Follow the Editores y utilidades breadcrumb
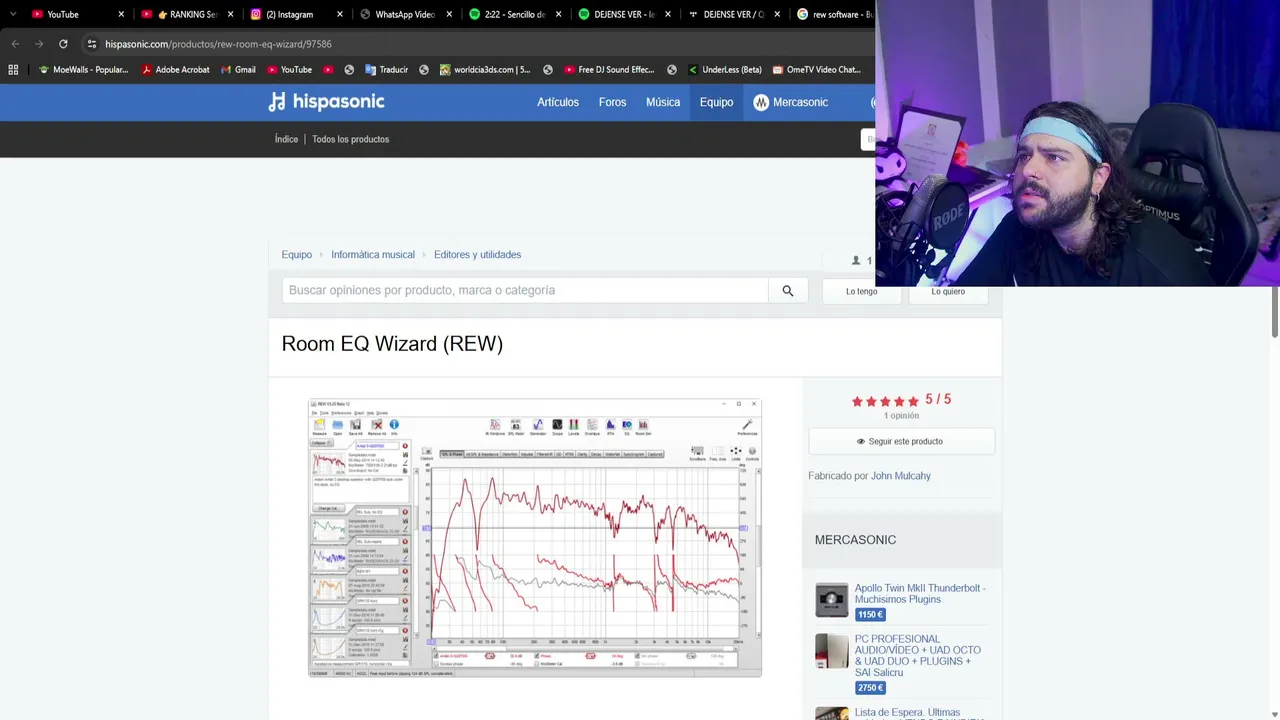1280x720 pixels. (477, 255)
